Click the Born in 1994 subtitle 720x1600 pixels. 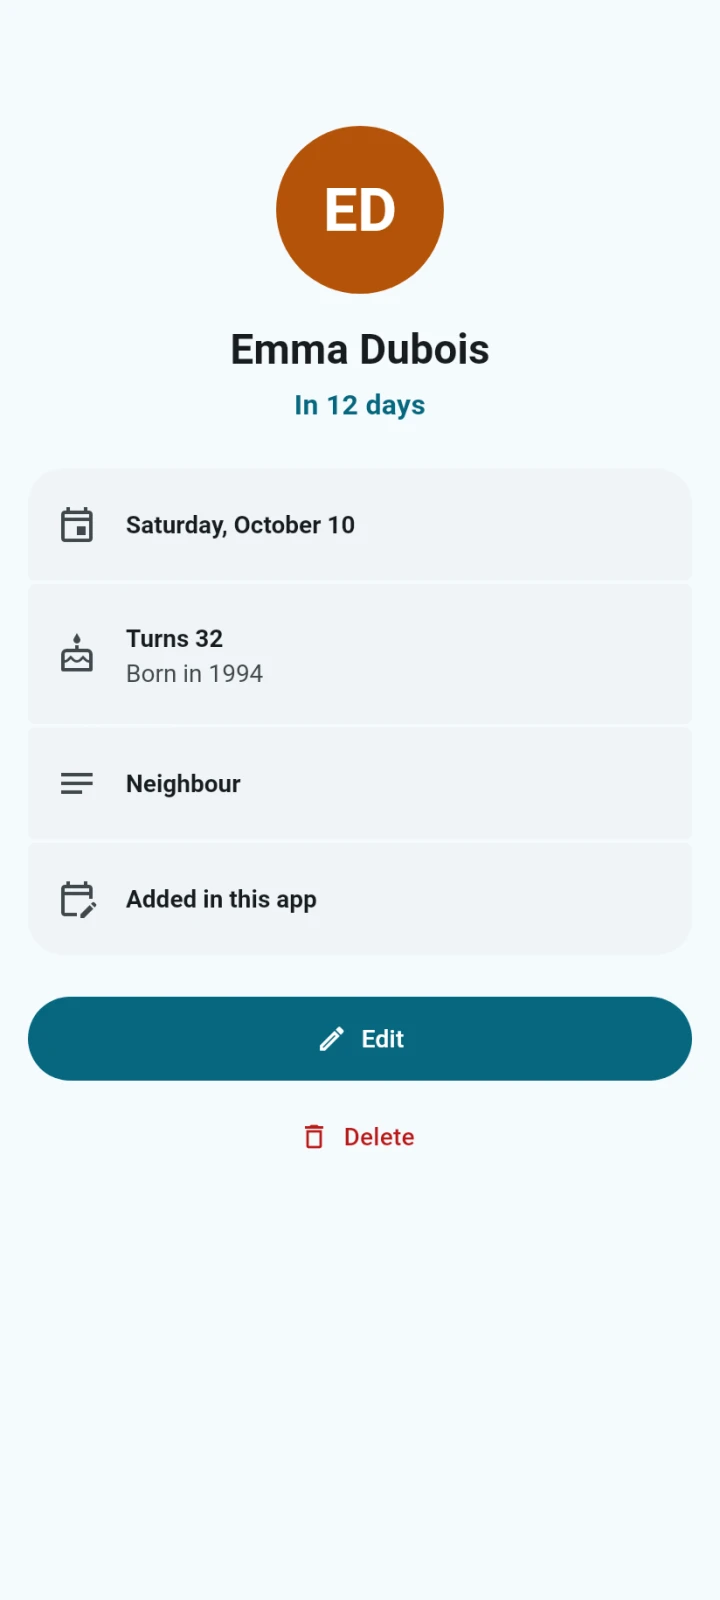[194, 673]
